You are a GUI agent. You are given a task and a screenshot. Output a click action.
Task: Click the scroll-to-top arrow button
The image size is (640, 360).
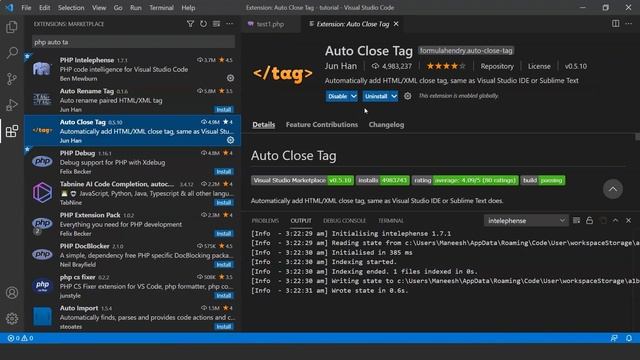point(613,189)
